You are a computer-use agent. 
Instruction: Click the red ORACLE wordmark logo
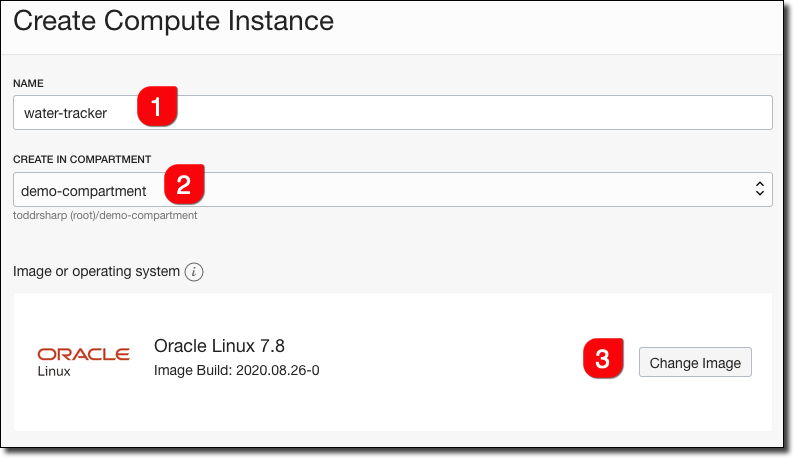point(83,354)
